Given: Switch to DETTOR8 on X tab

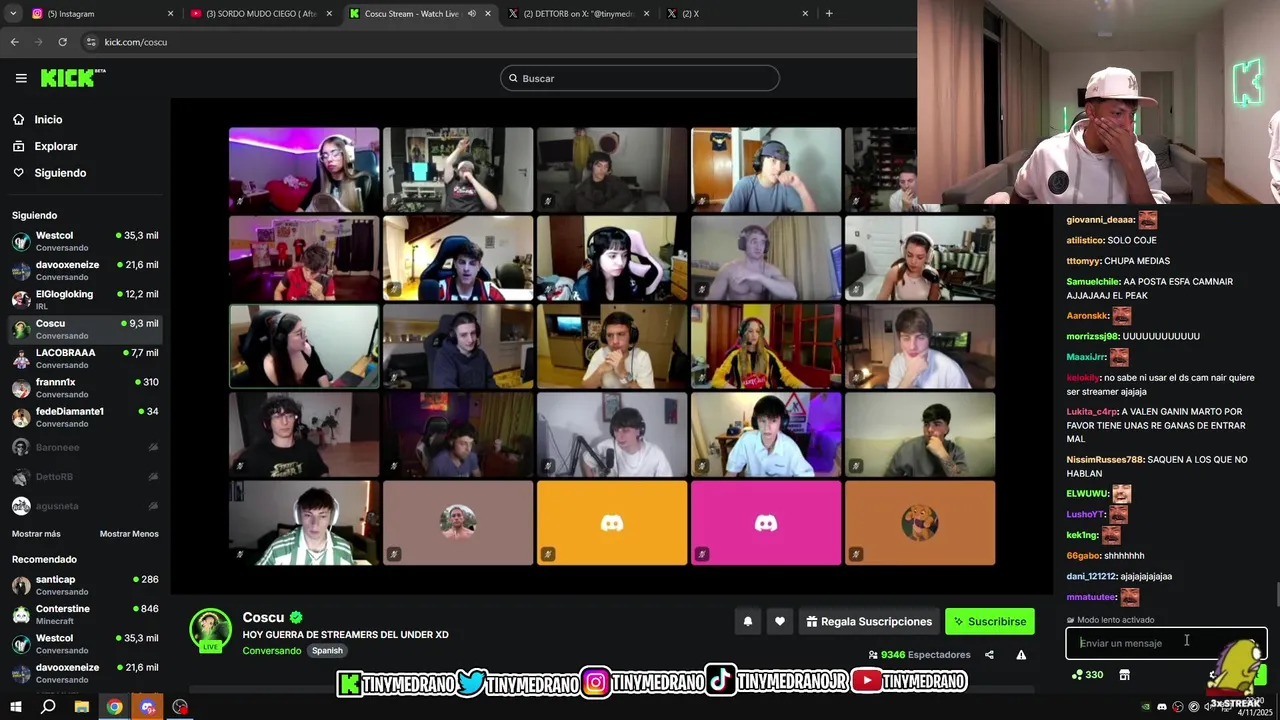Looking at the screenshot, I should point(578,14).
